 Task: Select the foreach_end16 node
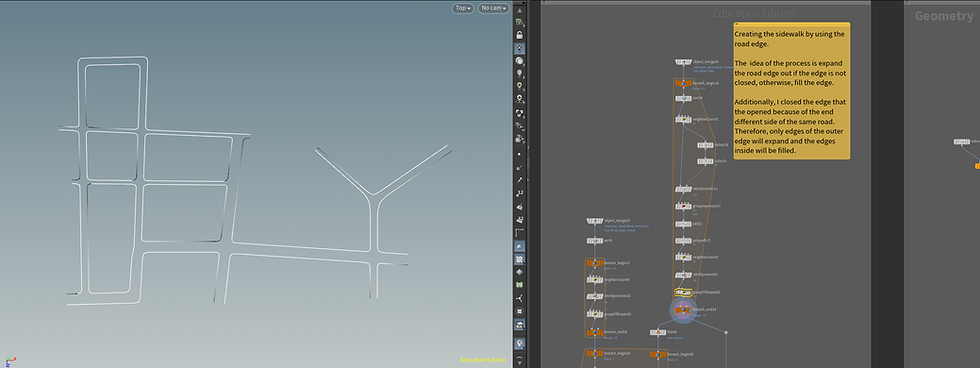[595, 332]
